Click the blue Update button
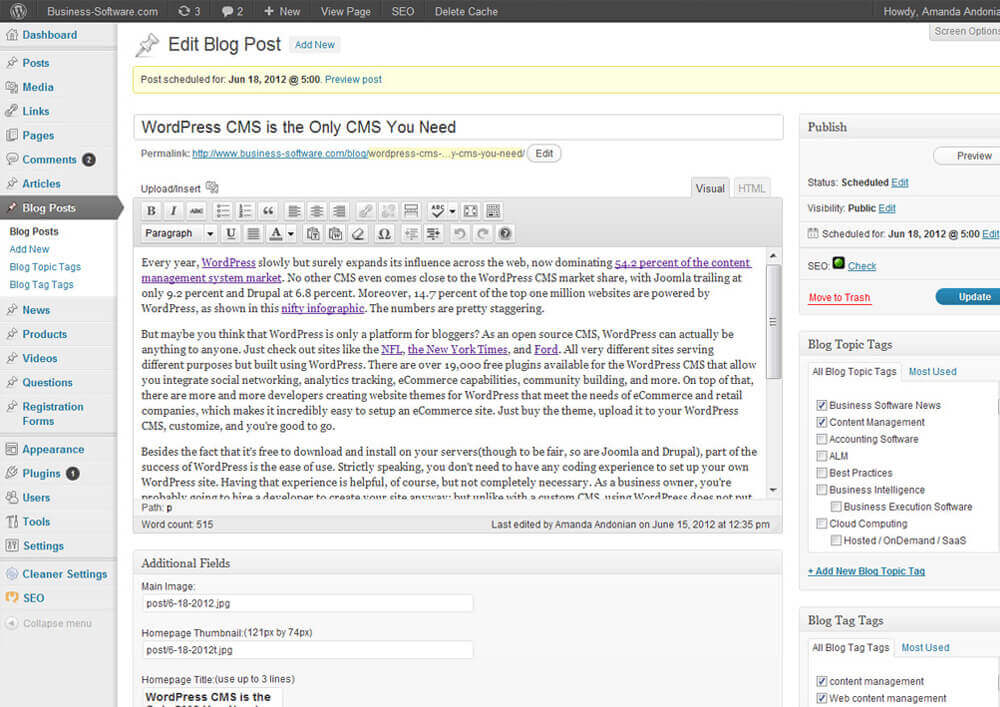Viewport: 1000px width, 707px height. [x=967, y=297]
